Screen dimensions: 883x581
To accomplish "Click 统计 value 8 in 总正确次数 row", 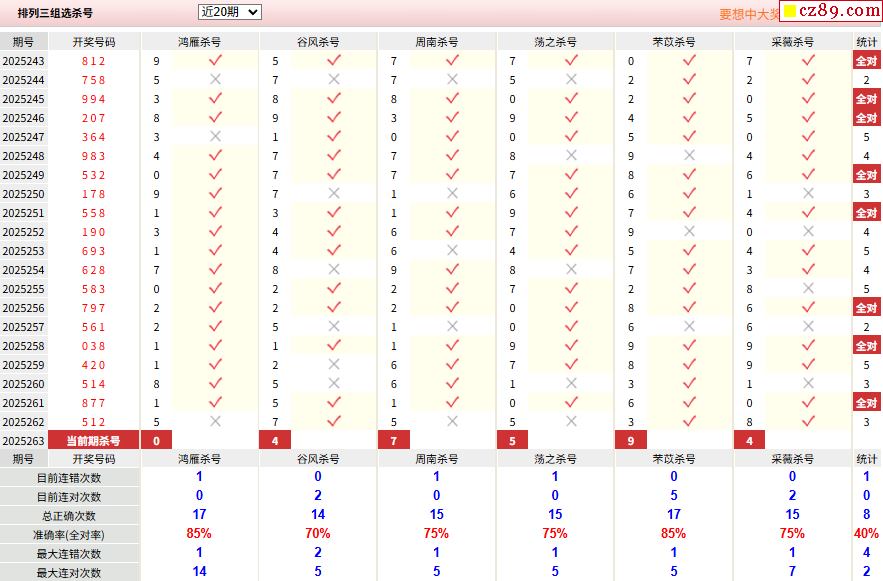I will pos(866,514).
